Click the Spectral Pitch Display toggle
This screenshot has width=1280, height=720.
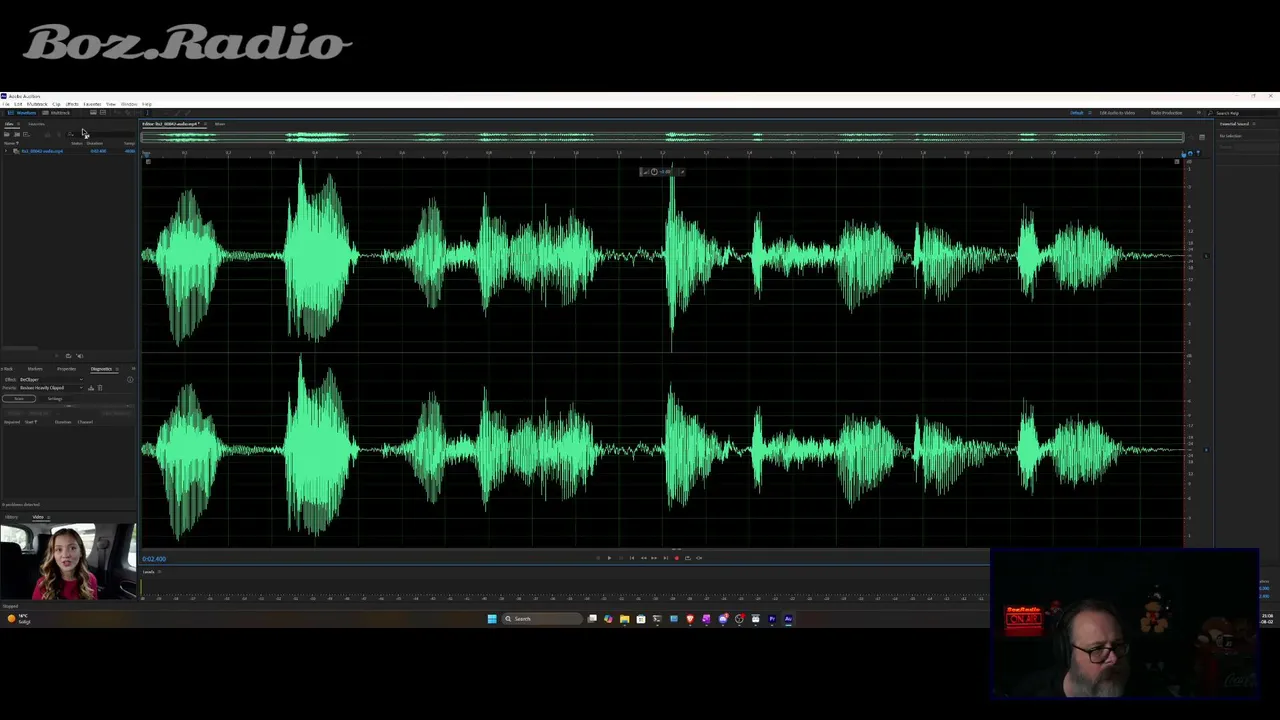click(102, 113)
